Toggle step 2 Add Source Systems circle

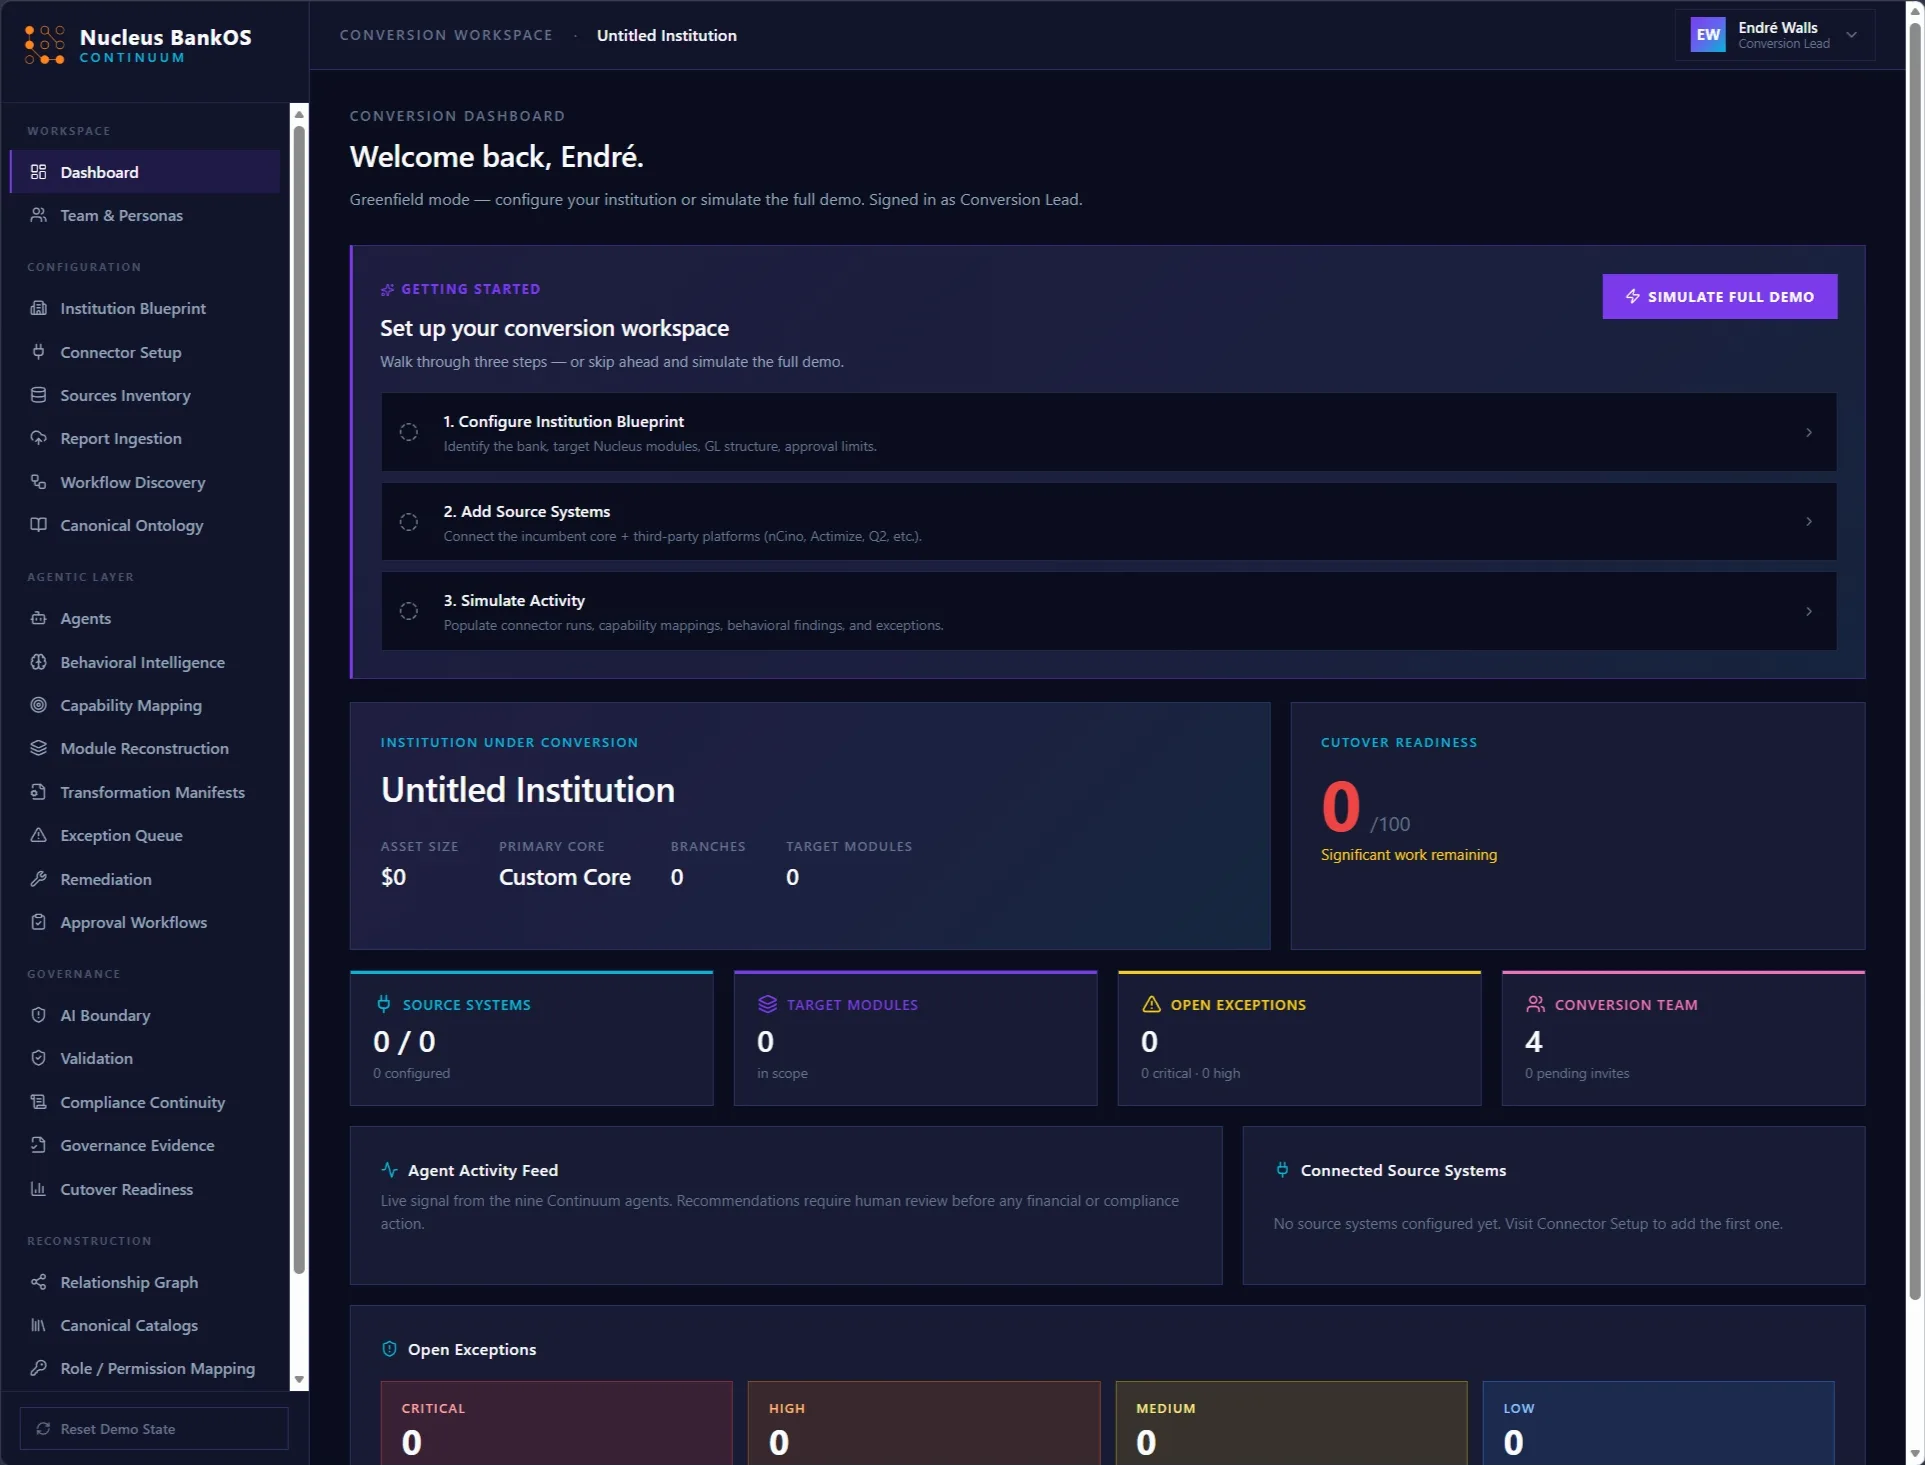click(409, 522)
